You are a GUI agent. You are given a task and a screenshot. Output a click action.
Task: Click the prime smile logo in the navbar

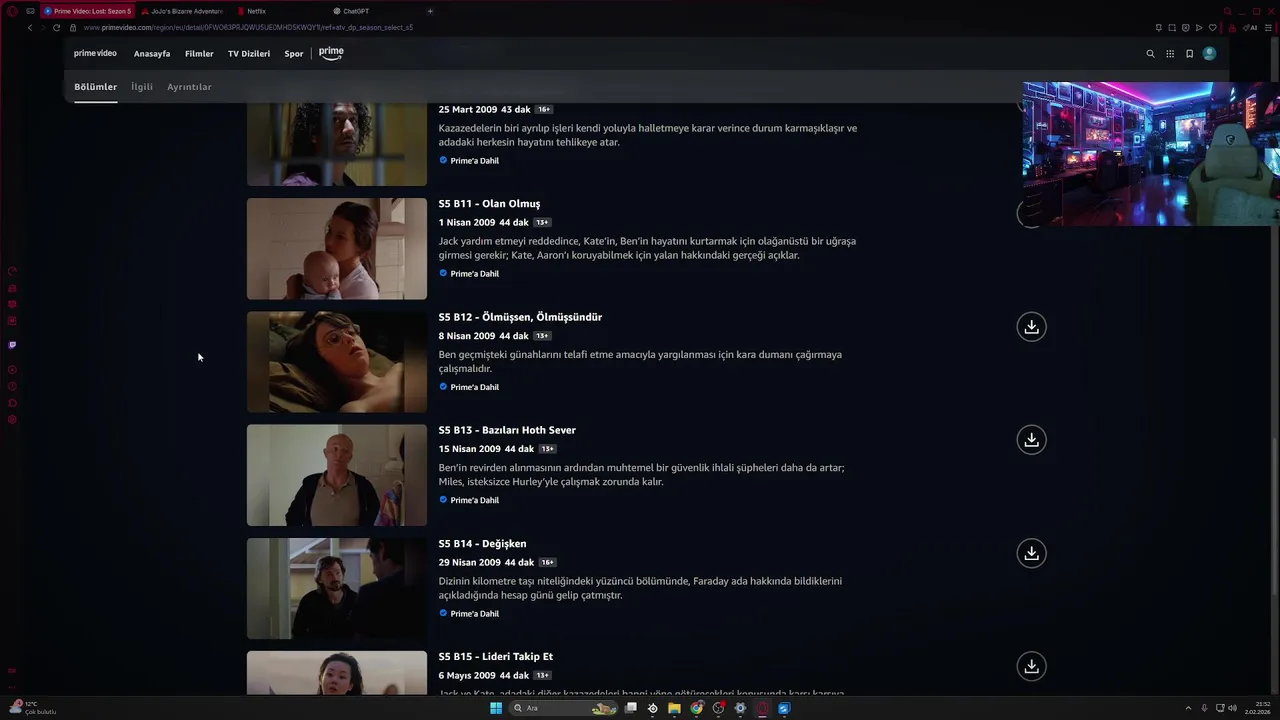[x=331, y=53]
